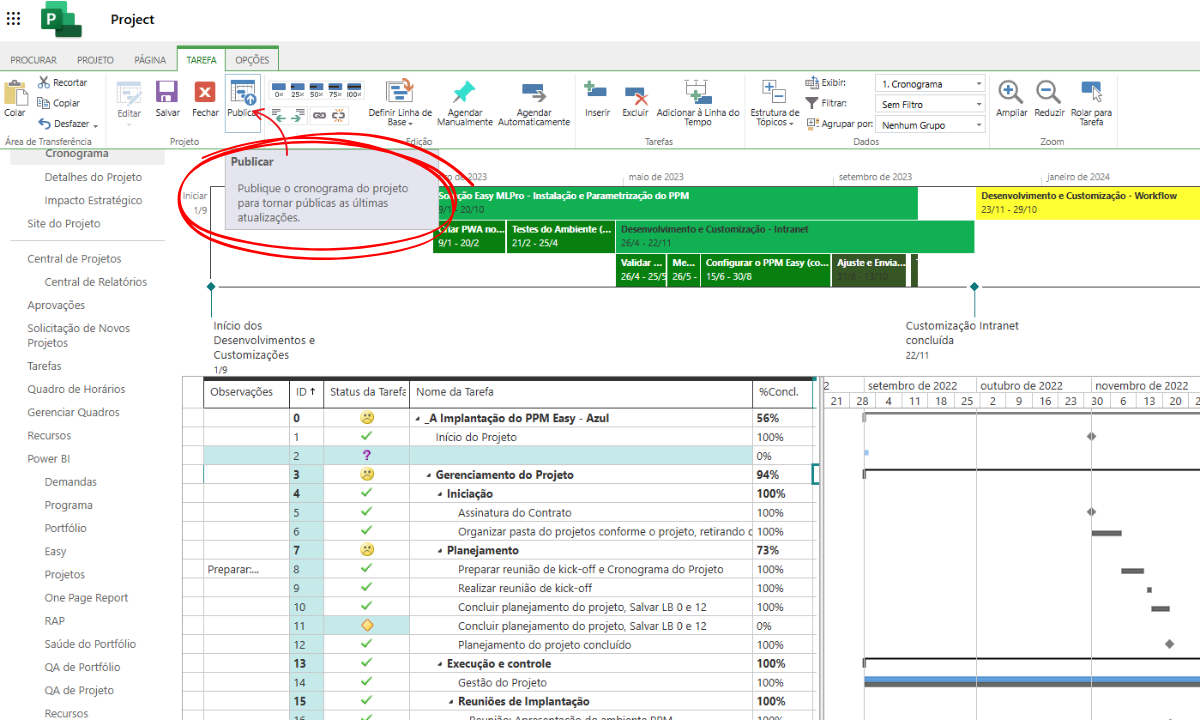
Task: Open the Site do Projeto link
Action: coord(64,223)
